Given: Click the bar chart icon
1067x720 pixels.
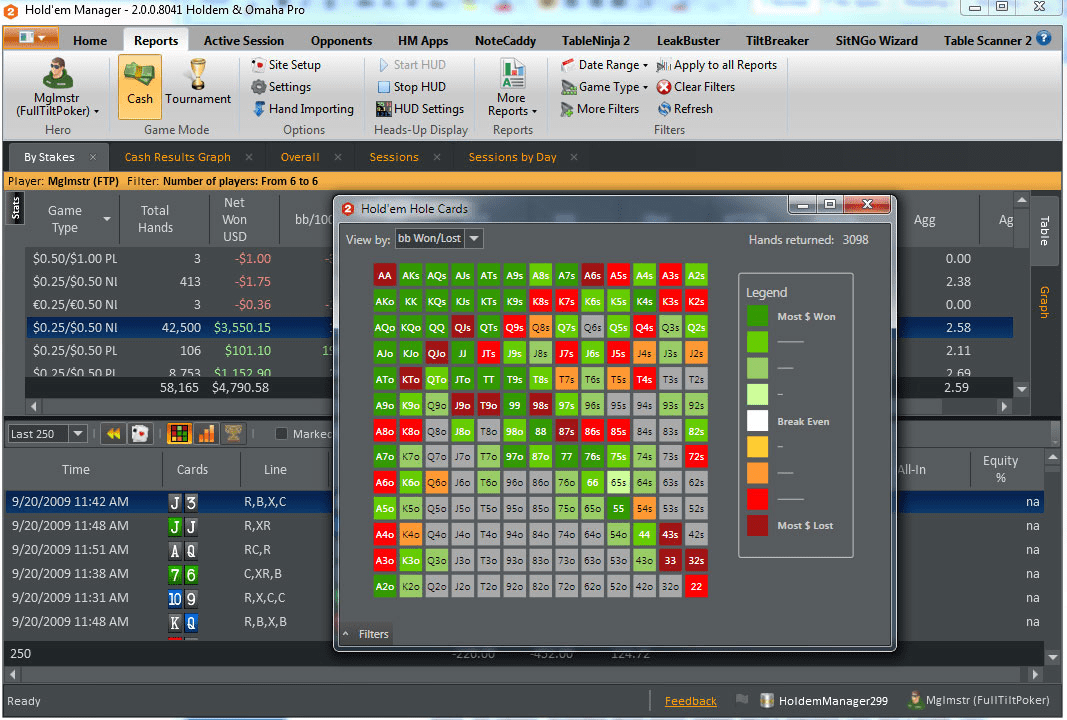Looking at the screenshot, I should 206,433.
